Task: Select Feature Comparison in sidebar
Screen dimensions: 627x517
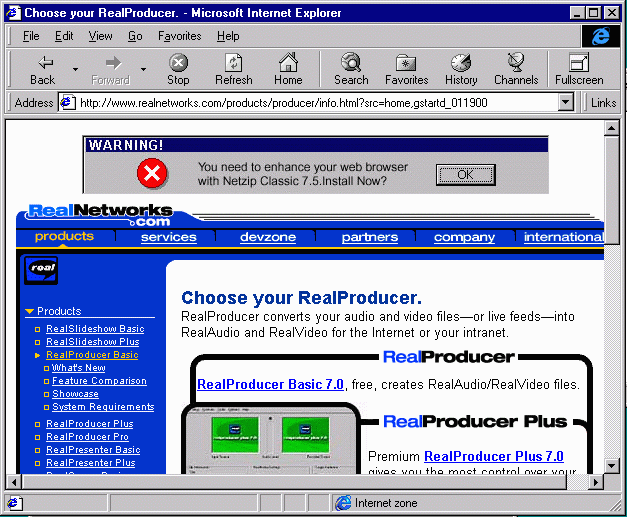Action: click(x=99, y=381)
